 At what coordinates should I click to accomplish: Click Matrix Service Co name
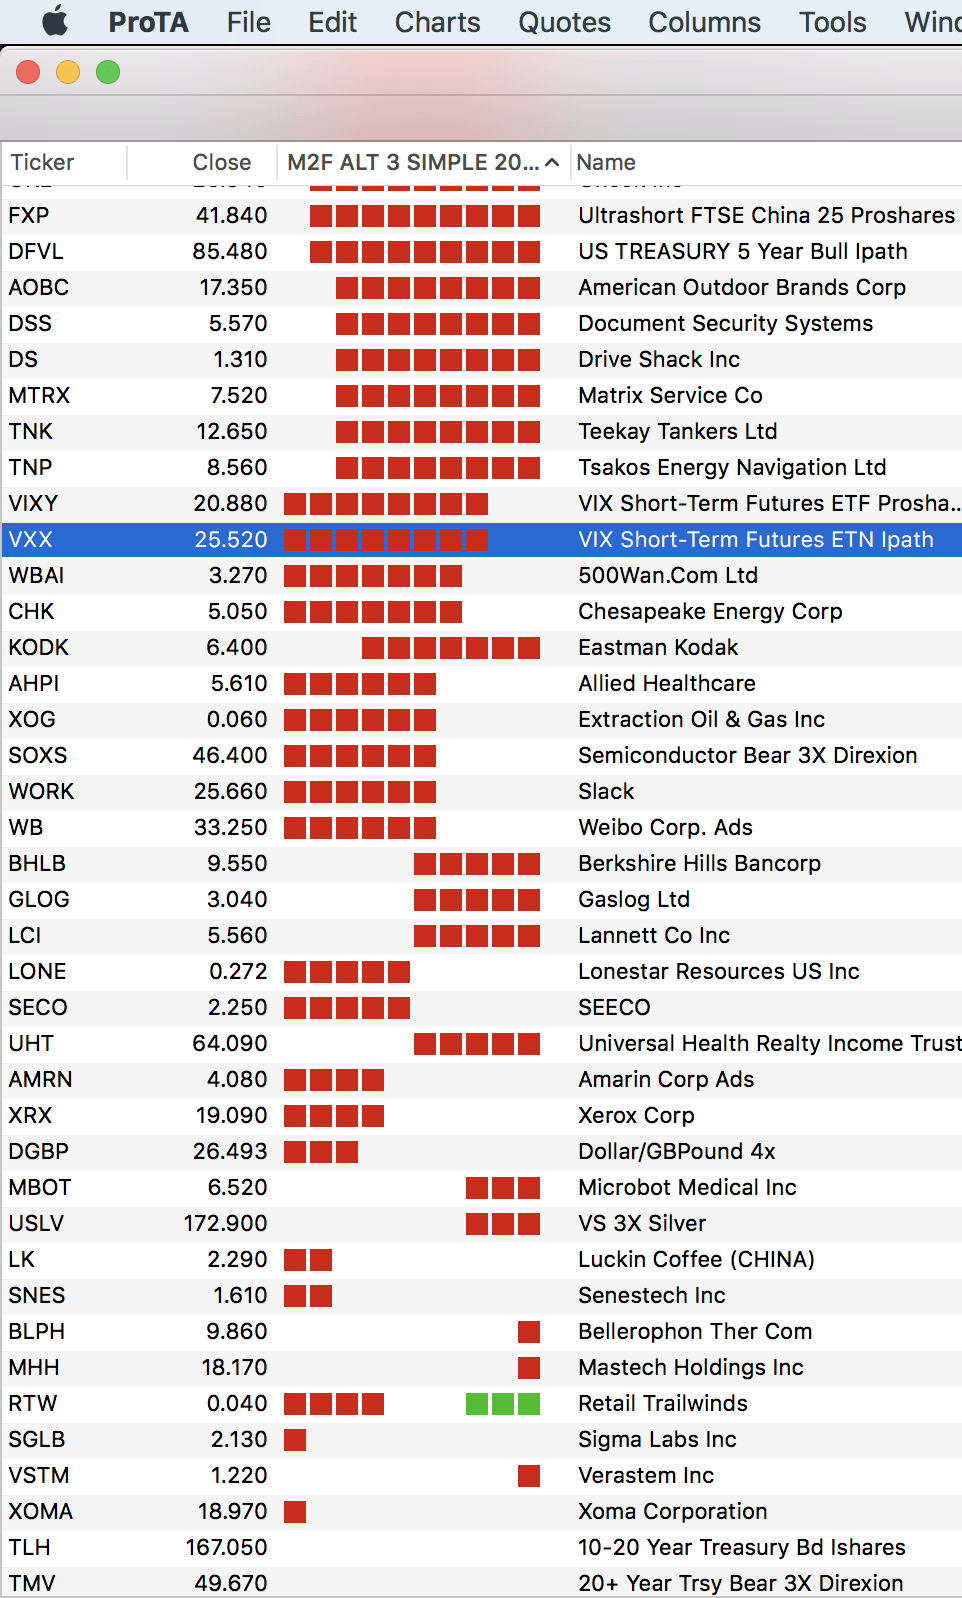point(670,395)
